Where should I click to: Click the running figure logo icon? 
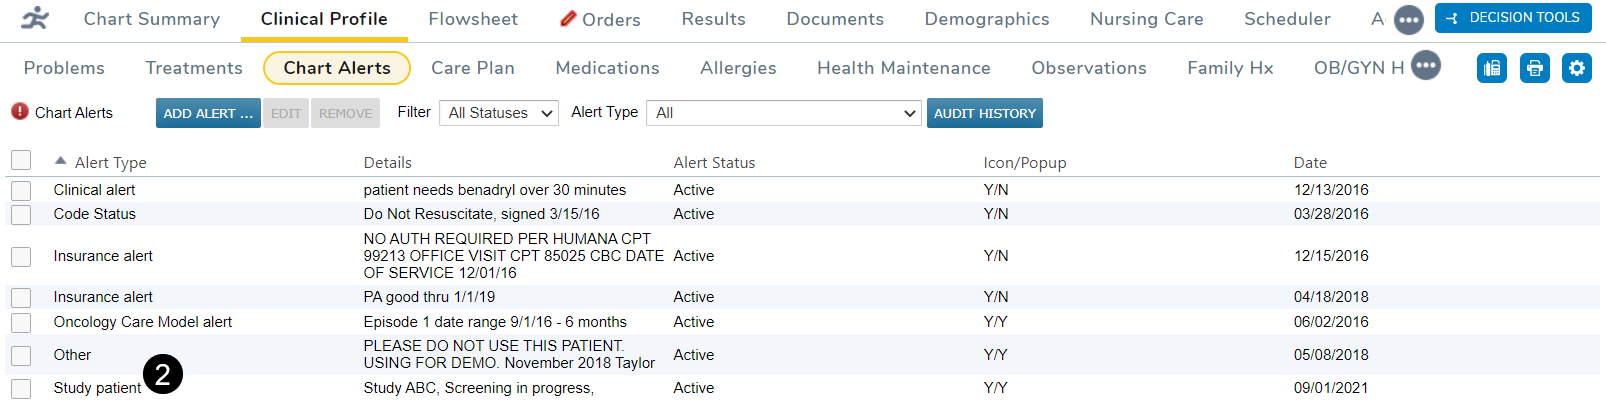35,19
